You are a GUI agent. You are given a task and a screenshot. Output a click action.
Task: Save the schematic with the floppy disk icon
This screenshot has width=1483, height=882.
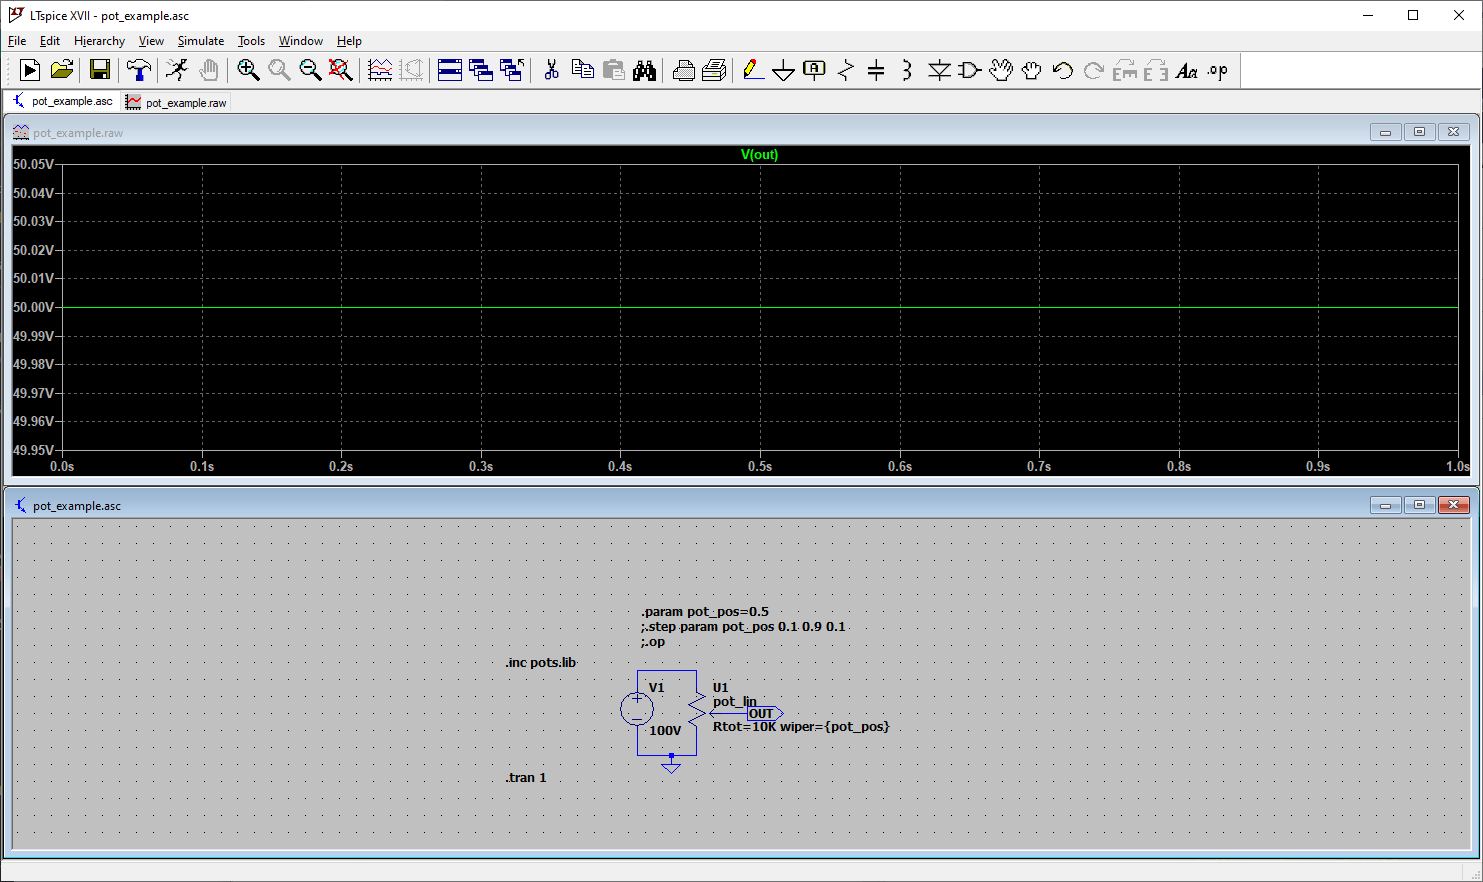[x=100, y=70]
